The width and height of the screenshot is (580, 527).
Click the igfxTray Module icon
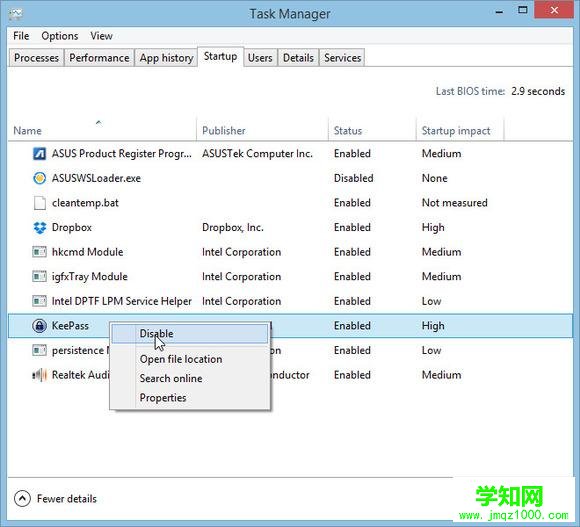point(39,276)
